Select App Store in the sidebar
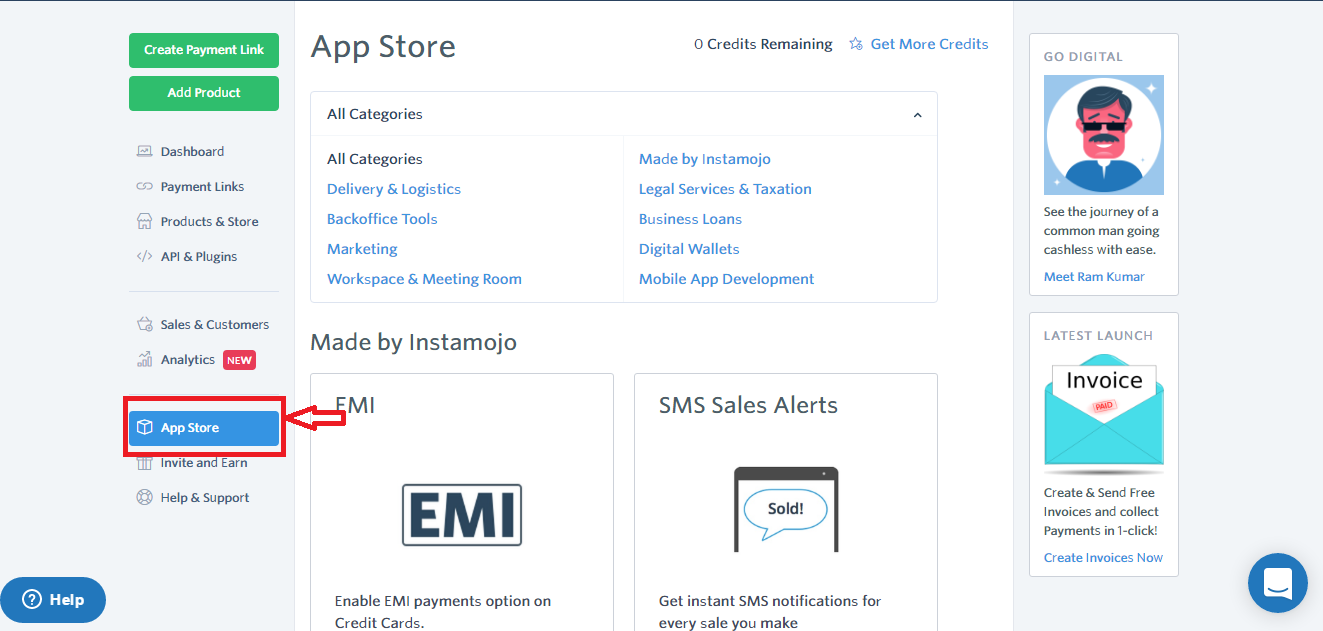Screen dimensions: 1323x631 (204, 428)
